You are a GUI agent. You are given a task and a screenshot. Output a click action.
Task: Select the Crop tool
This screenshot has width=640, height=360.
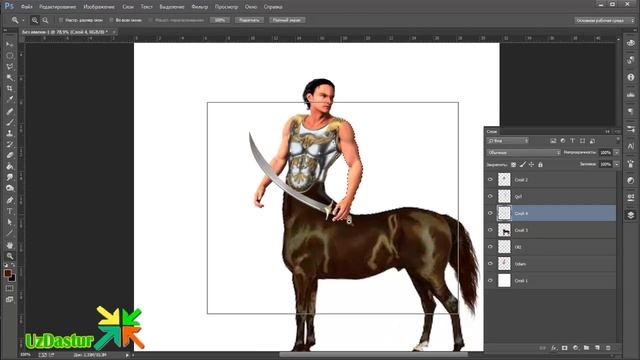[x=9, y=89]
